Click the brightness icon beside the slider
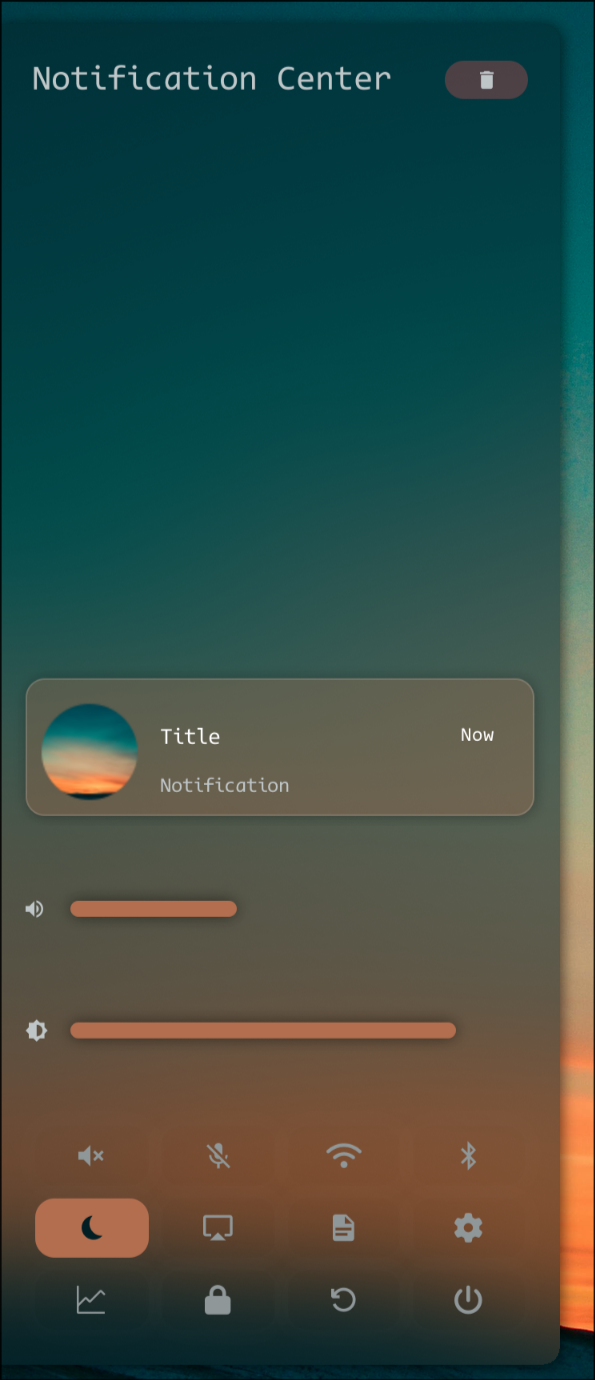The height and width of the screenshot is (1380, 595). (37, 1030)
